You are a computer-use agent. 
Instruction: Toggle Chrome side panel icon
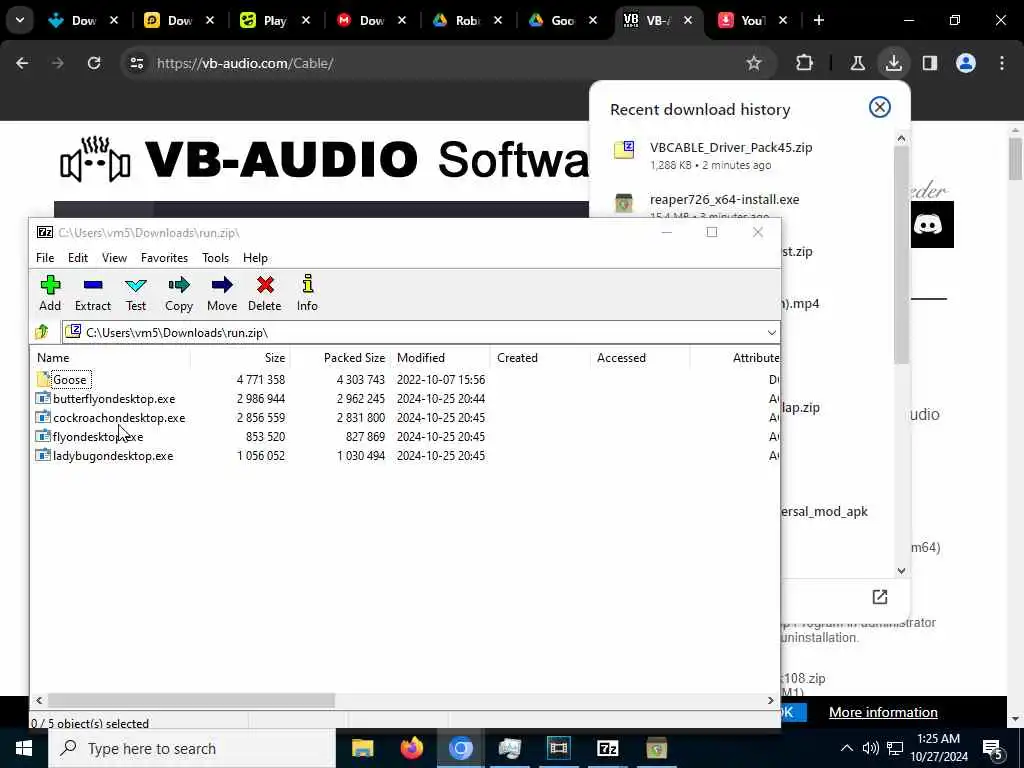[929, 63]
